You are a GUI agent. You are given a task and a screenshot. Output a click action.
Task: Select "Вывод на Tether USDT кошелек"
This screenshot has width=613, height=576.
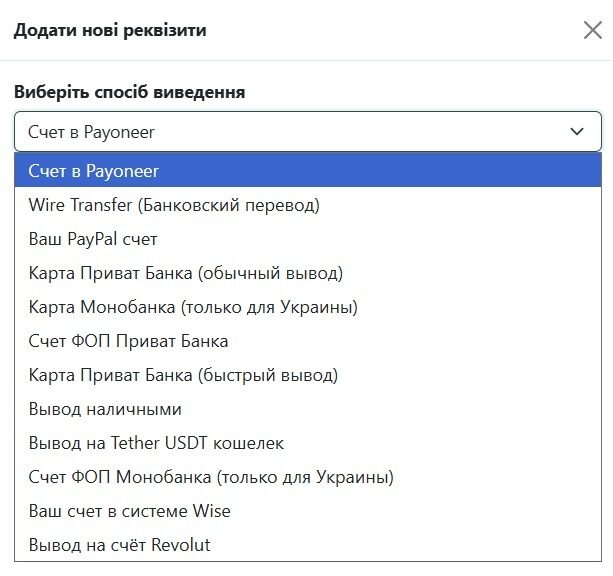click(308, 443)
